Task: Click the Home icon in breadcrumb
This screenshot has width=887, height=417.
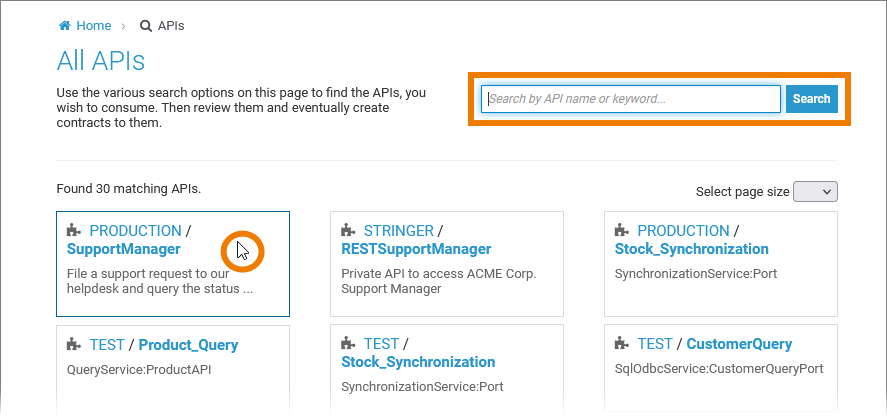Action: click(65, 26)
